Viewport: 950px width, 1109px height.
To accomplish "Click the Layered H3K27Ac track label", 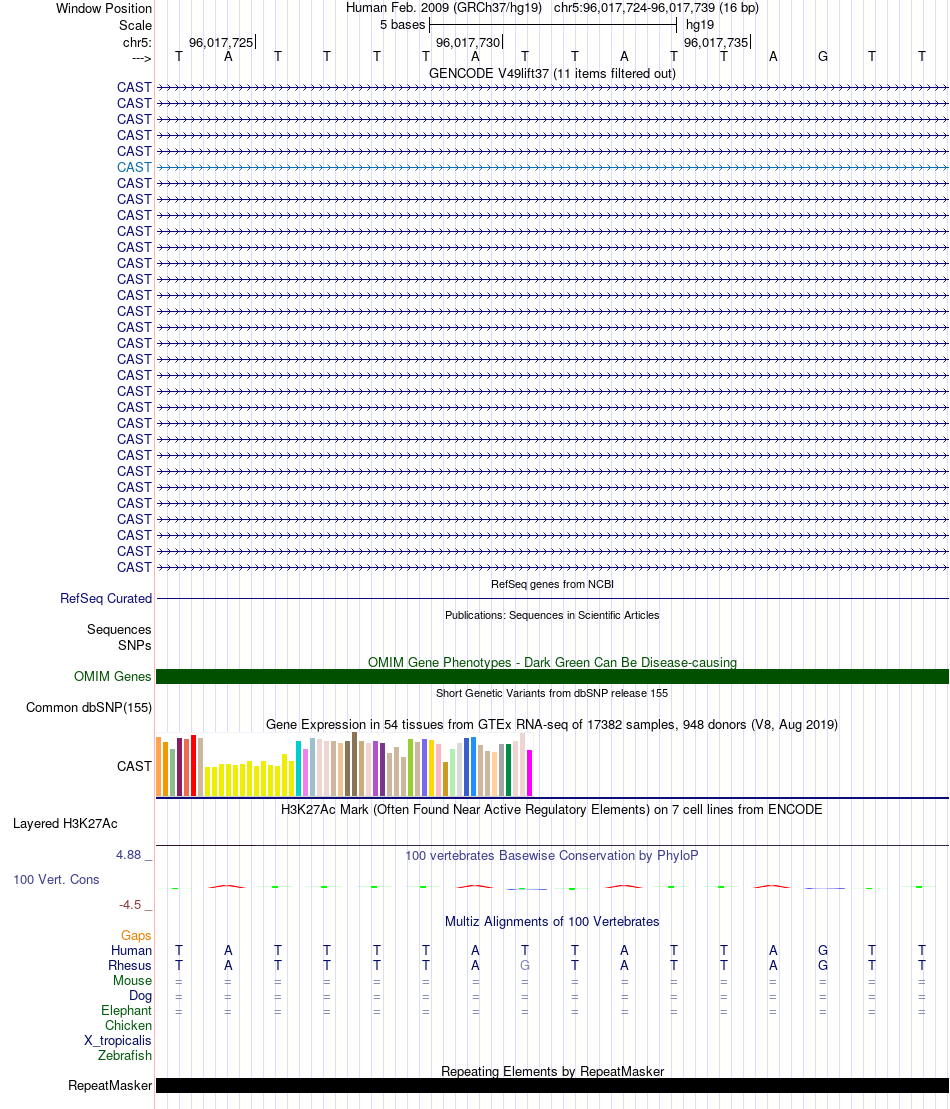I will (x=65, y=823).
